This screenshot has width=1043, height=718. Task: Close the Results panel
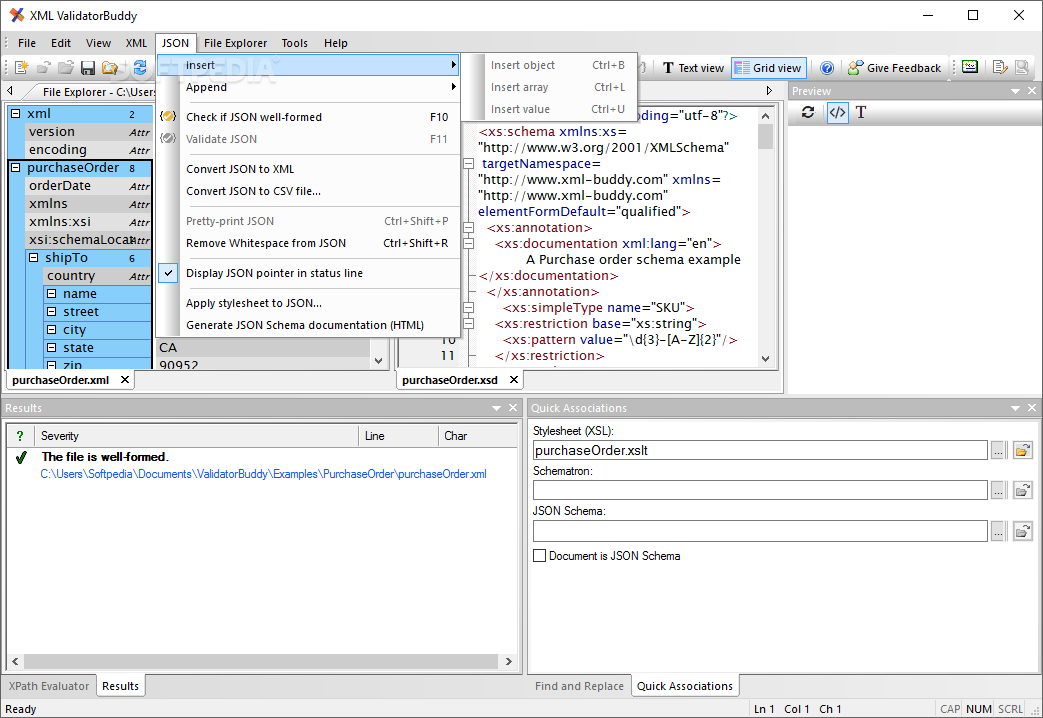tap(513, 407)
